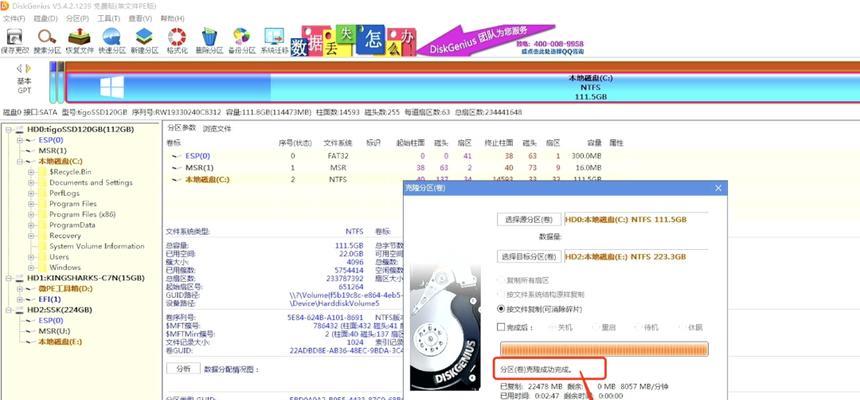Open the 文件(F) menu
This screenshot has height=400, width=860.
click(x=14, y=19)
